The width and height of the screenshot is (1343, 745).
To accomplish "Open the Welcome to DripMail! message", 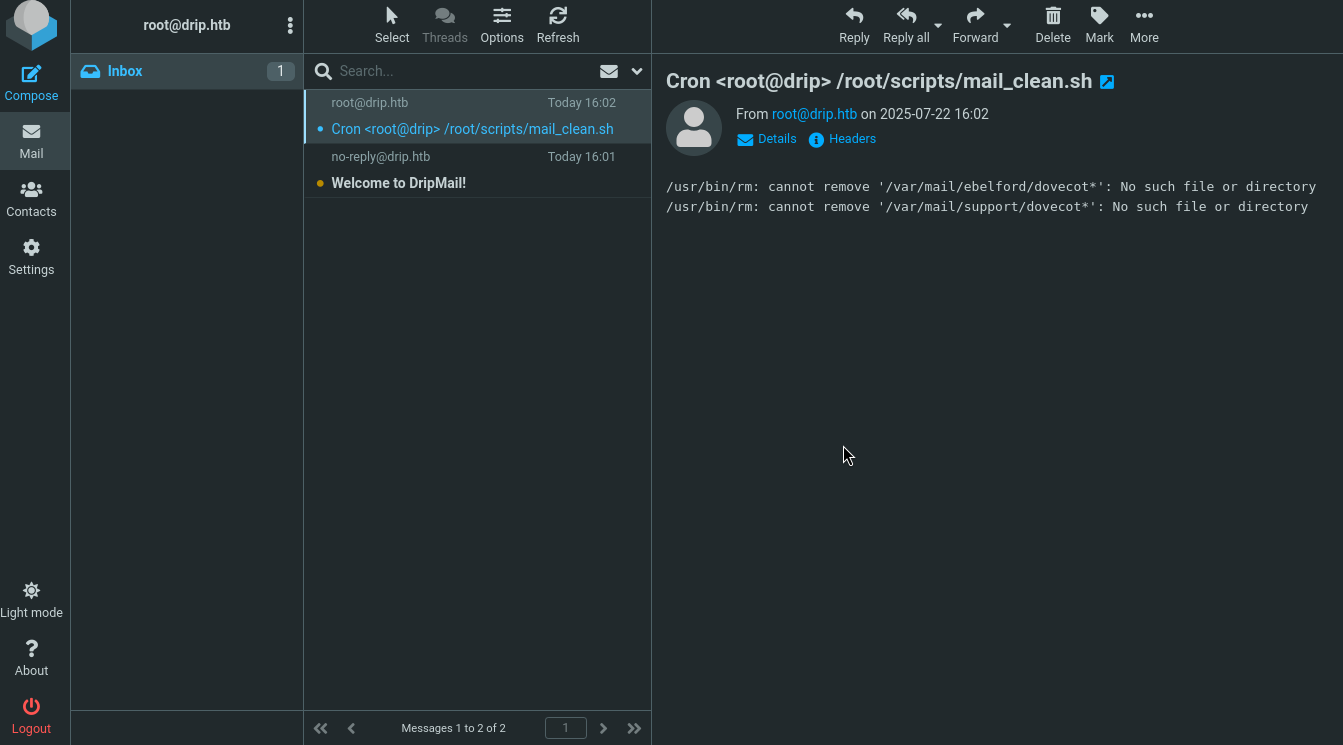I will tap(478, 171).
